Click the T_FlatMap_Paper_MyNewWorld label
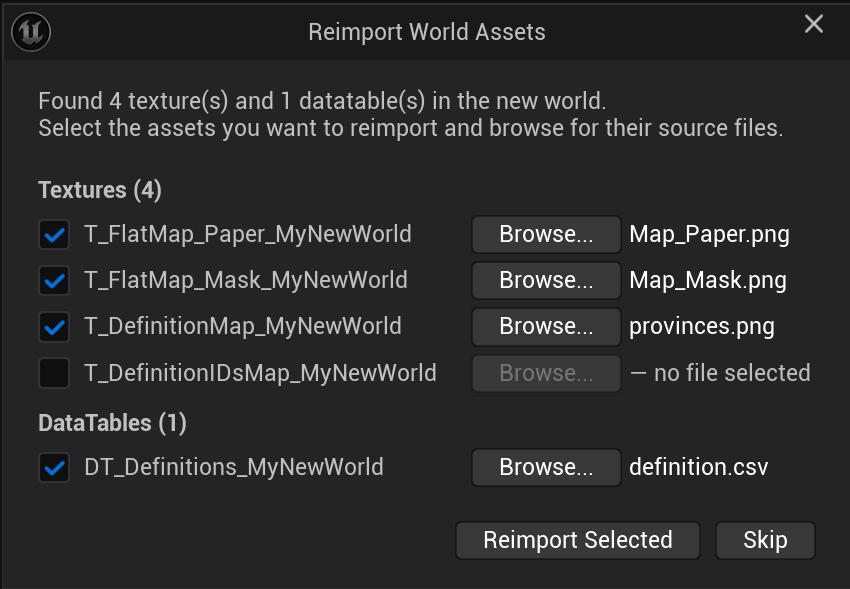 248,235
